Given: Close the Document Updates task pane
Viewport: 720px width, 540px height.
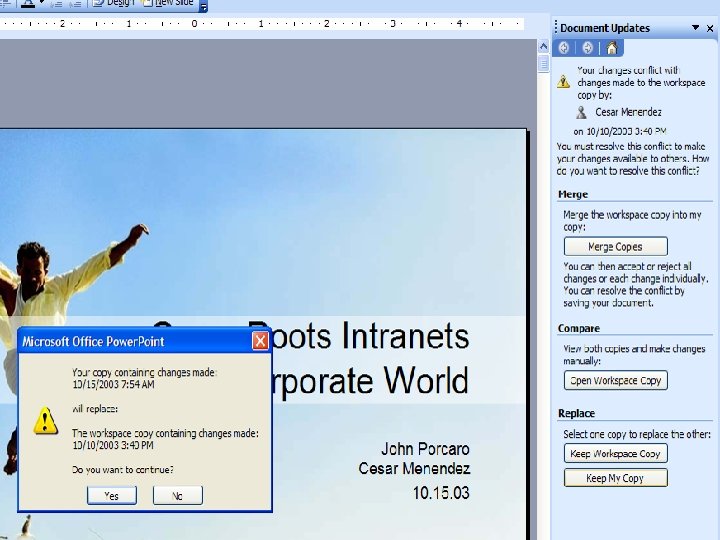Looking at the screenshot, I should pos(710,28).
